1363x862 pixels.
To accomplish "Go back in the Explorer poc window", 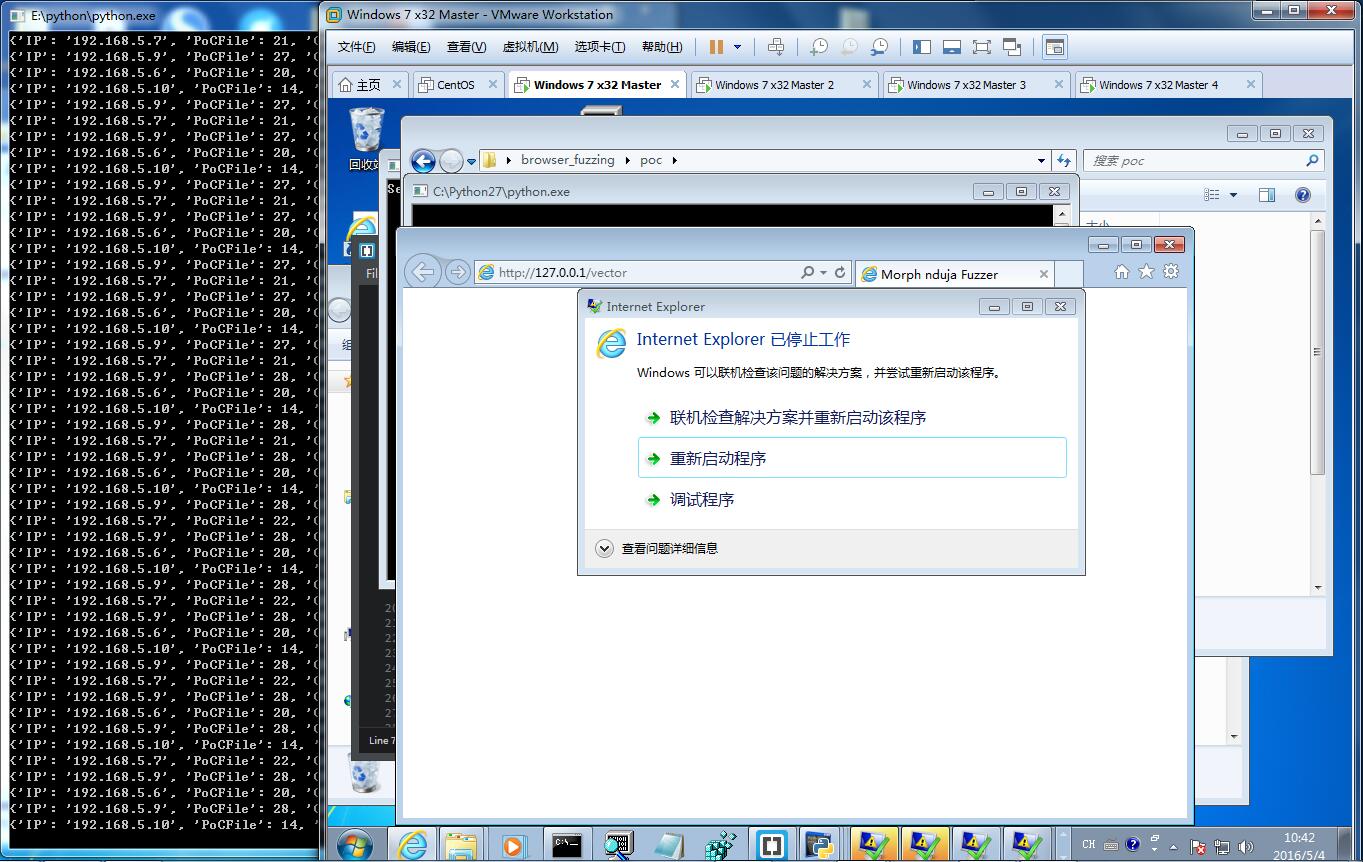I will point(423,161).
